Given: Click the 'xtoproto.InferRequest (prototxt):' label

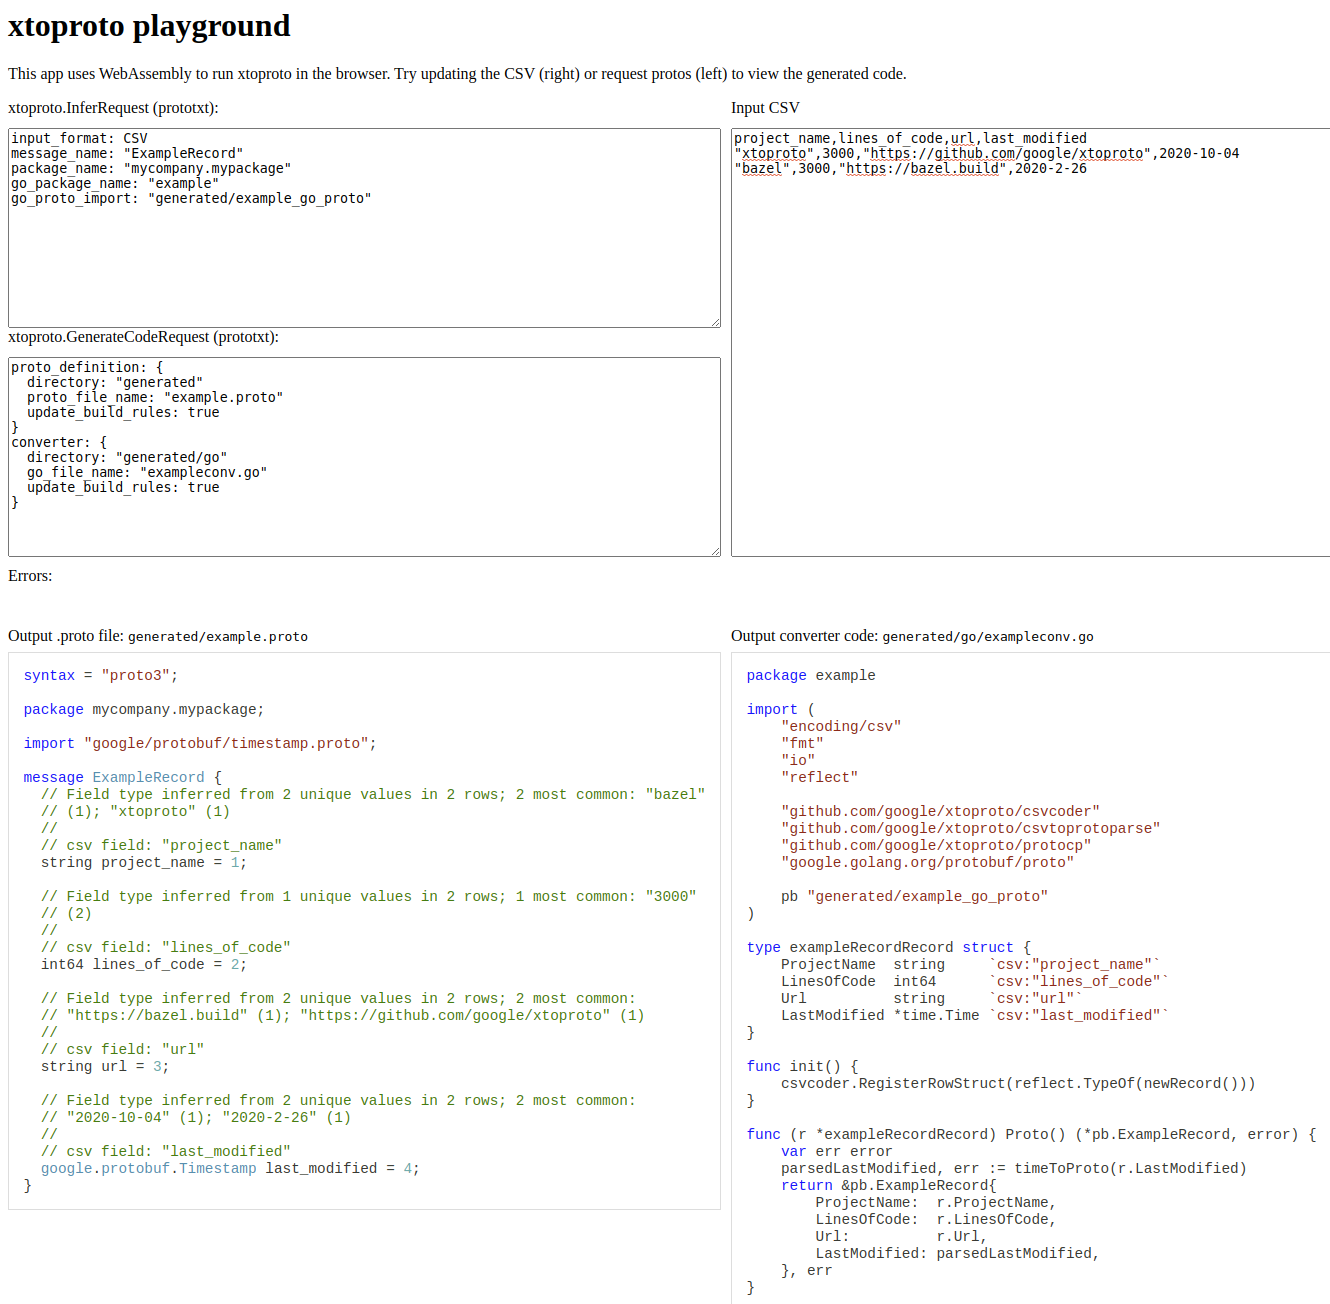Looking at the screenshot, I should (113, 108).
